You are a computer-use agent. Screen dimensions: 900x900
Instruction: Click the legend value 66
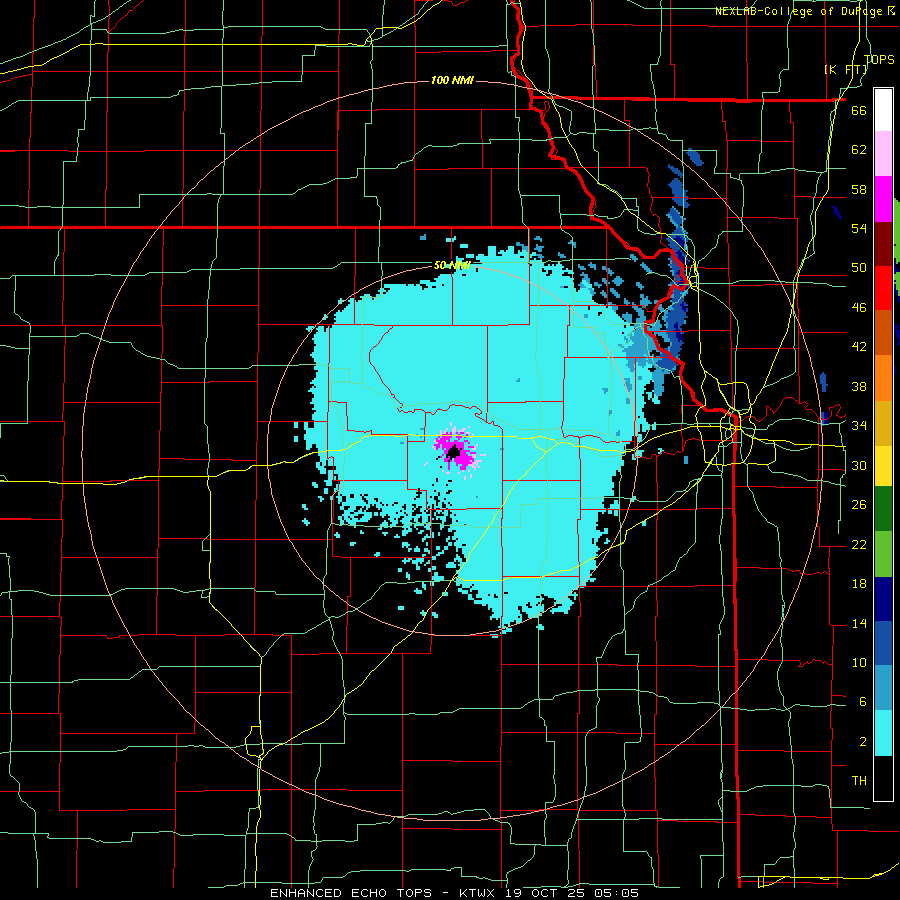[859, 110]
